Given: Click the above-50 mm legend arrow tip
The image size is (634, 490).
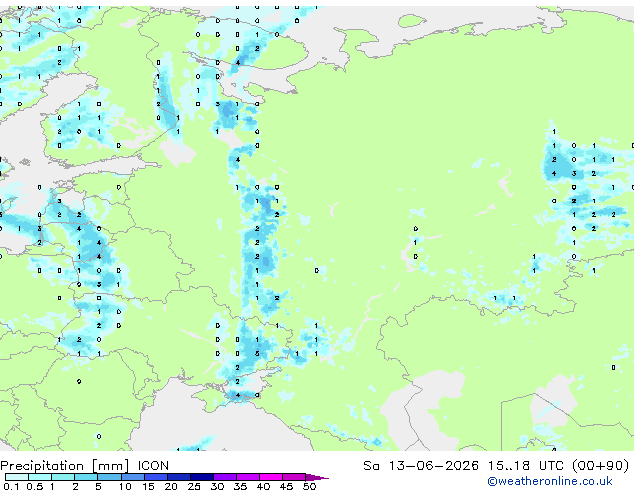Looking at the screenshot, I should tap(317, 477).
